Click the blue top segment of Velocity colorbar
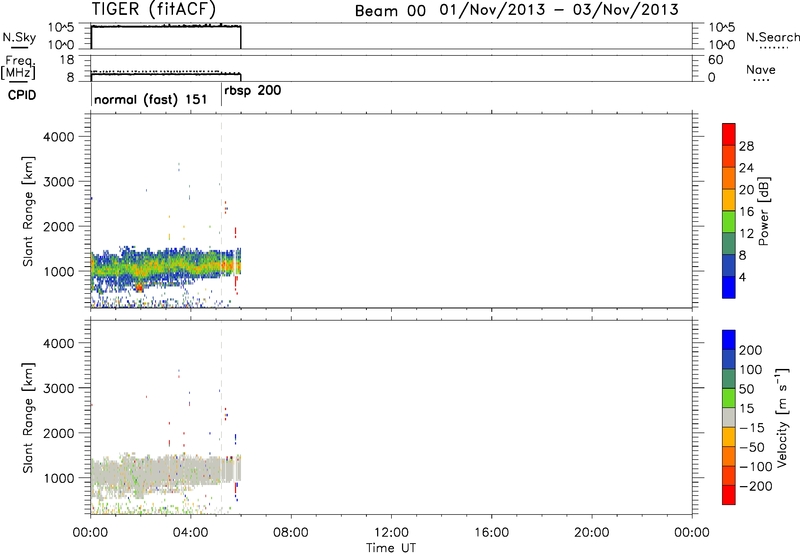The image size is (800, 554). pyautogui.click(x=729, y=340)
